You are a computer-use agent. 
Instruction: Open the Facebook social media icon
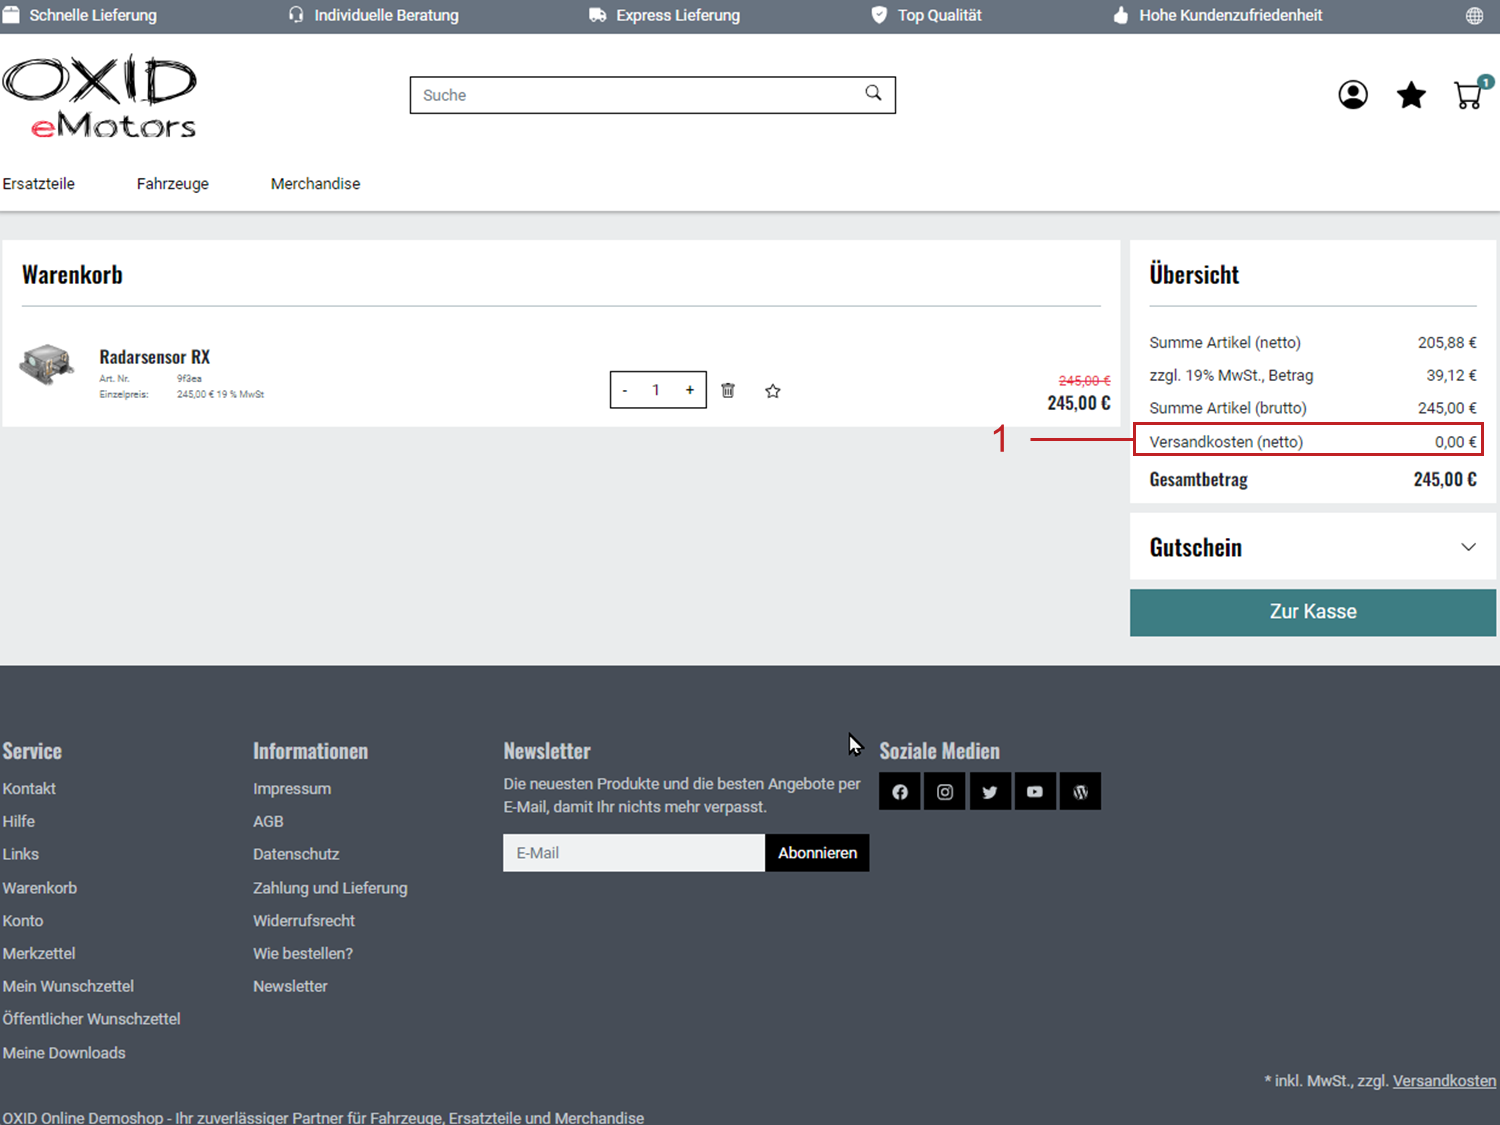click(x=900, y=792)
